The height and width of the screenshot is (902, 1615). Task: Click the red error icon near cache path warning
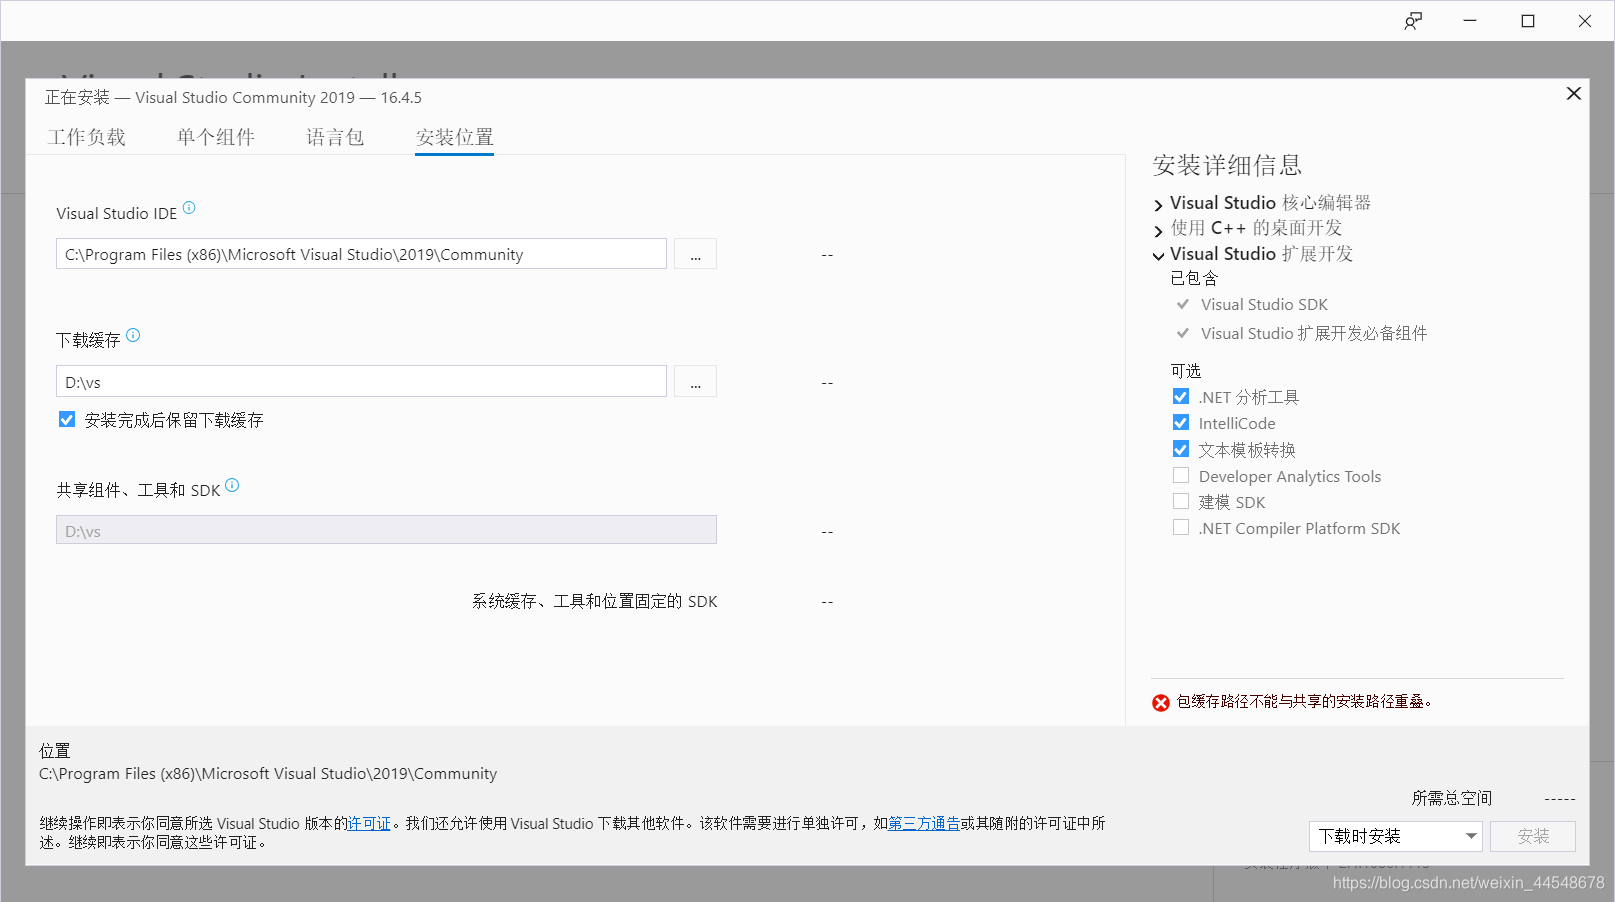click(1161, 702)
